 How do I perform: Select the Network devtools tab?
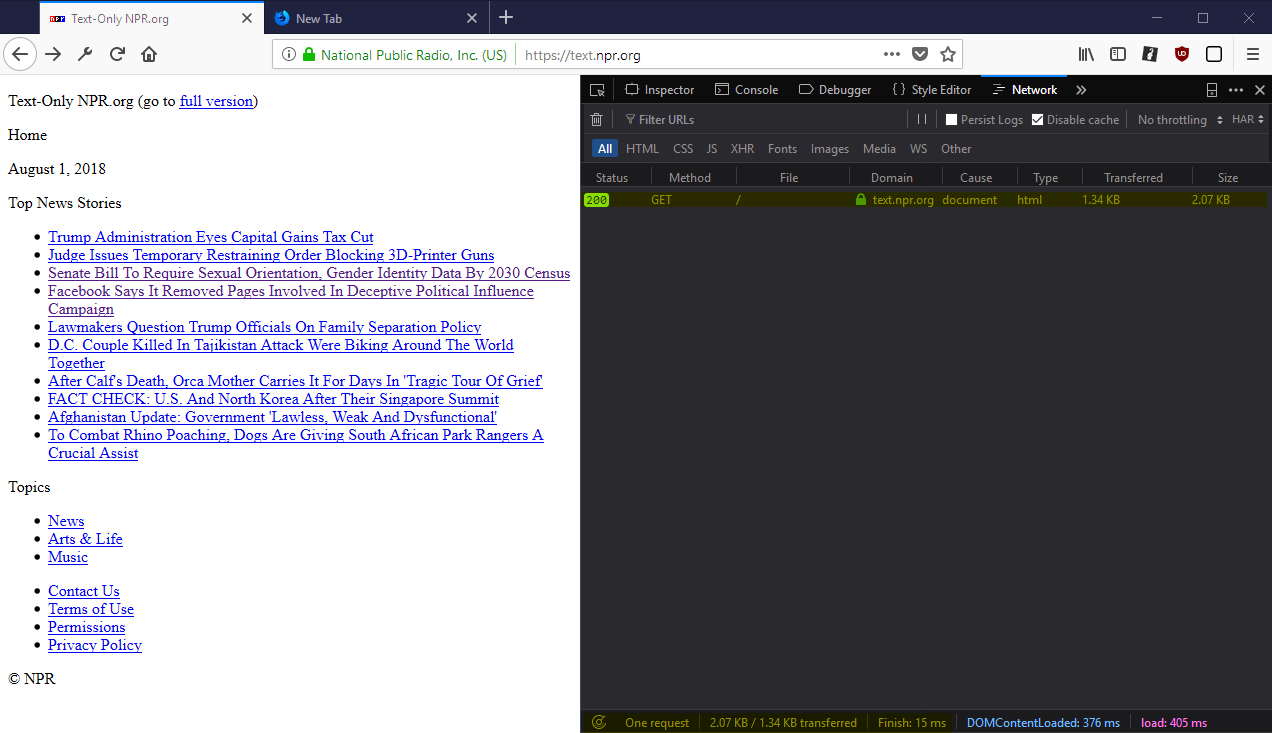coord(1025,90)
